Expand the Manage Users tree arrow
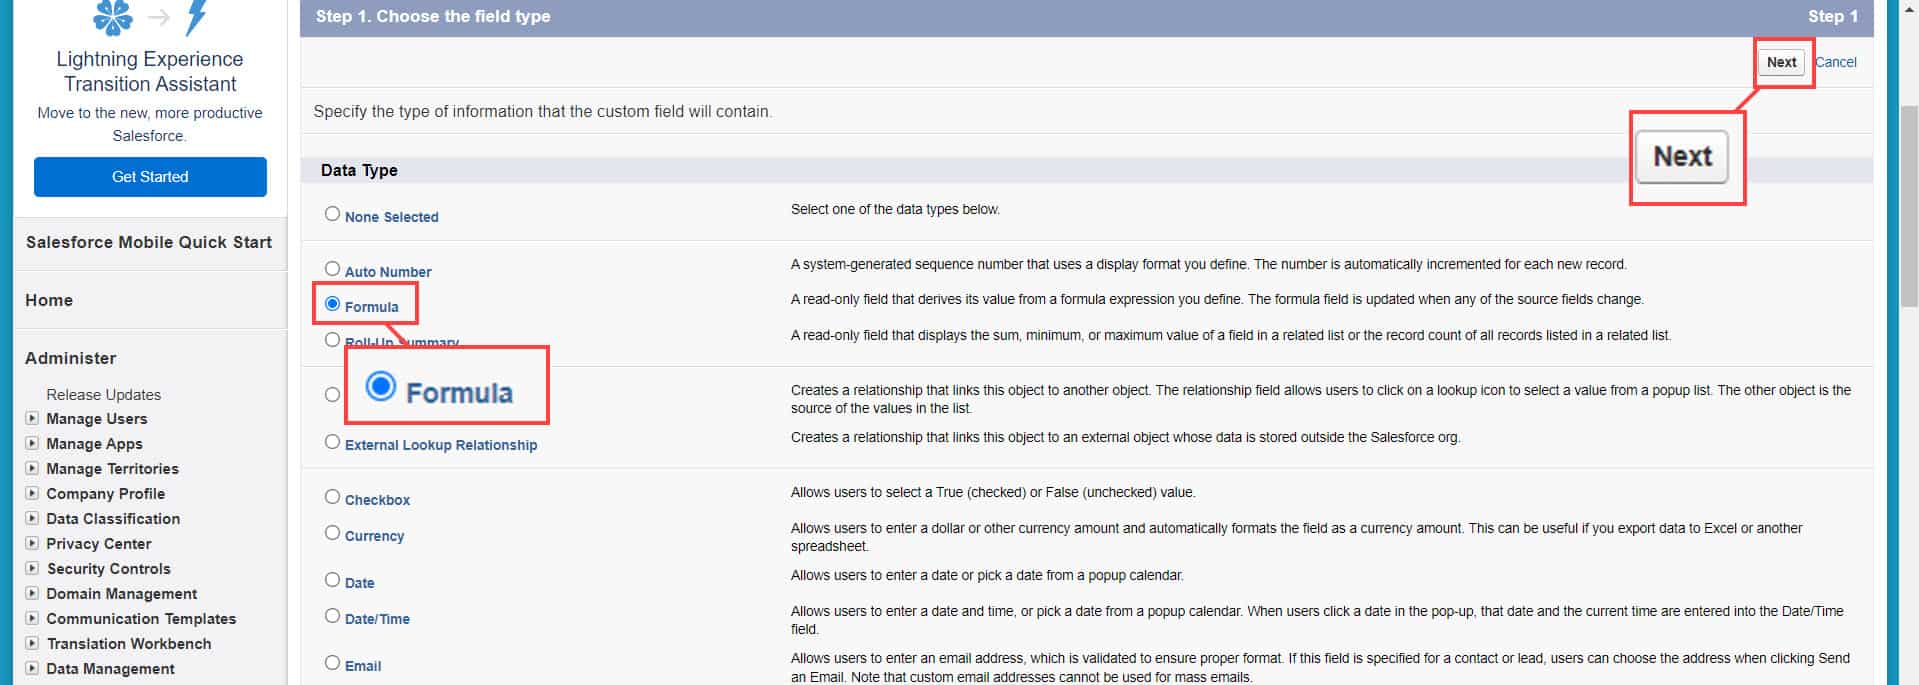1919x685 pixels. pos(32,418)
